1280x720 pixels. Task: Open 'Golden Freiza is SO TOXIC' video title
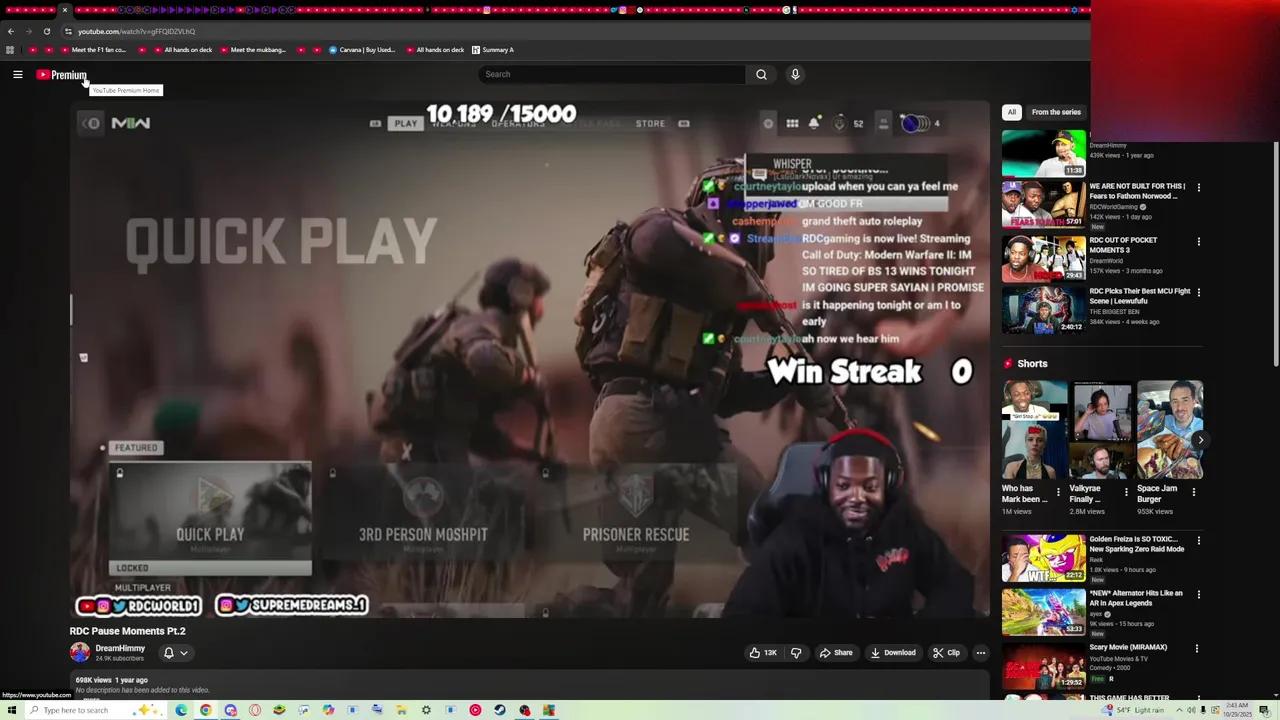[x=1137, y=544]
